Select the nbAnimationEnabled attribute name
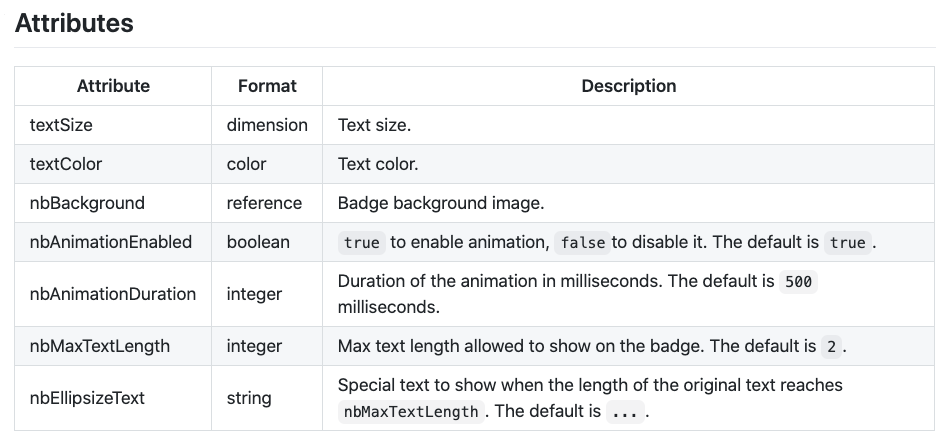This screenshot has height=447, width=952. coord(110,242)
